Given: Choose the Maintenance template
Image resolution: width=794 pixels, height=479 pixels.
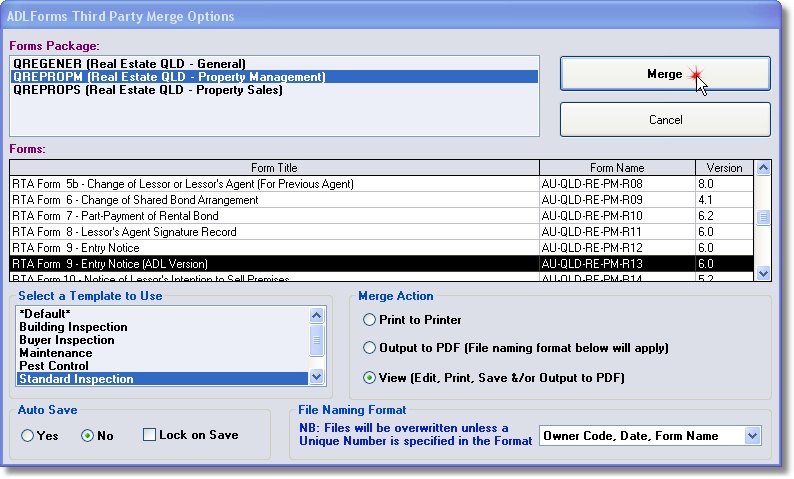Looking at the screenshot, I should coord(162,353).
